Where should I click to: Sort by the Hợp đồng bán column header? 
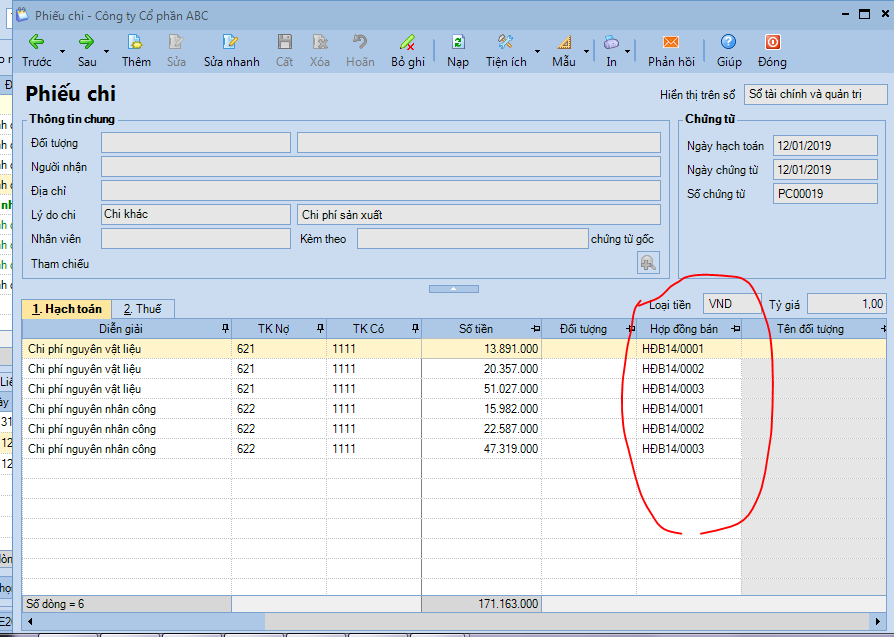click(x=684, y=329)
